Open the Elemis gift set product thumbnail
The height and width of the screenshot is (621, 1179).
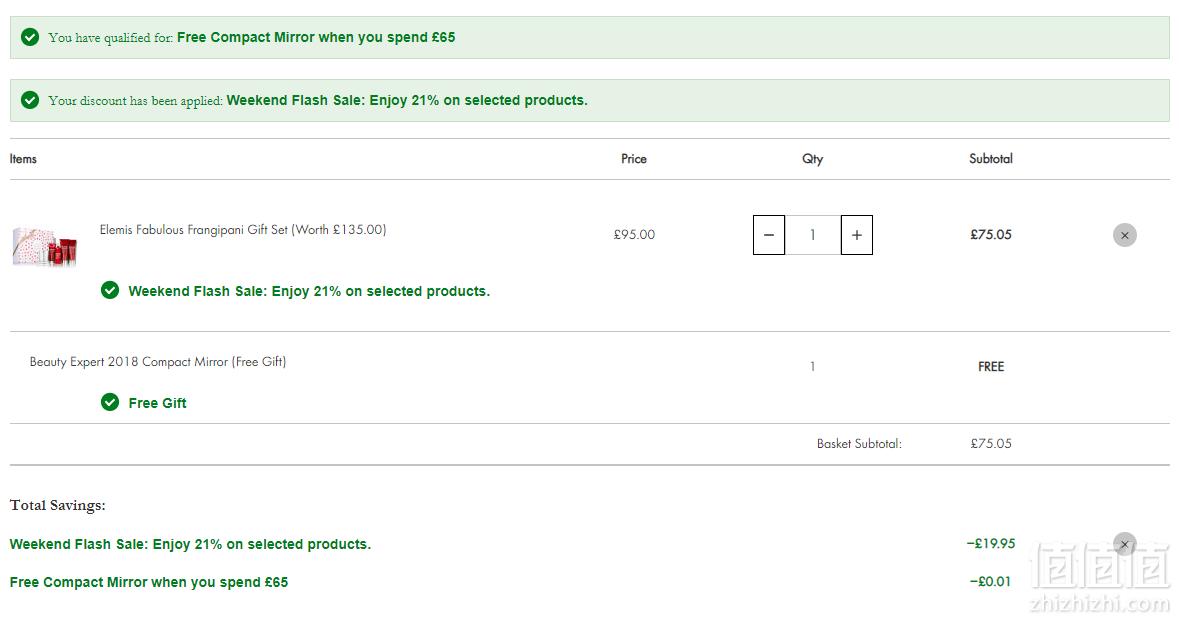[x=45, y=246]
